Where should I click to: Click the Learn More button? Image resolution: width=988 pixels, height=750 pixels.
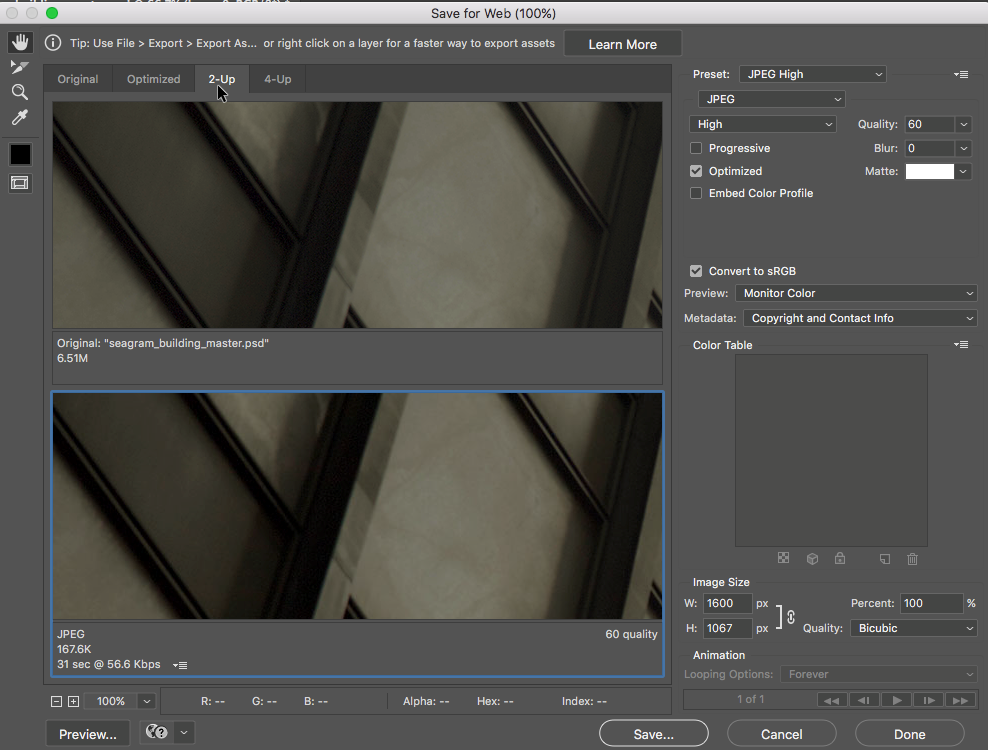coord(622,44)
